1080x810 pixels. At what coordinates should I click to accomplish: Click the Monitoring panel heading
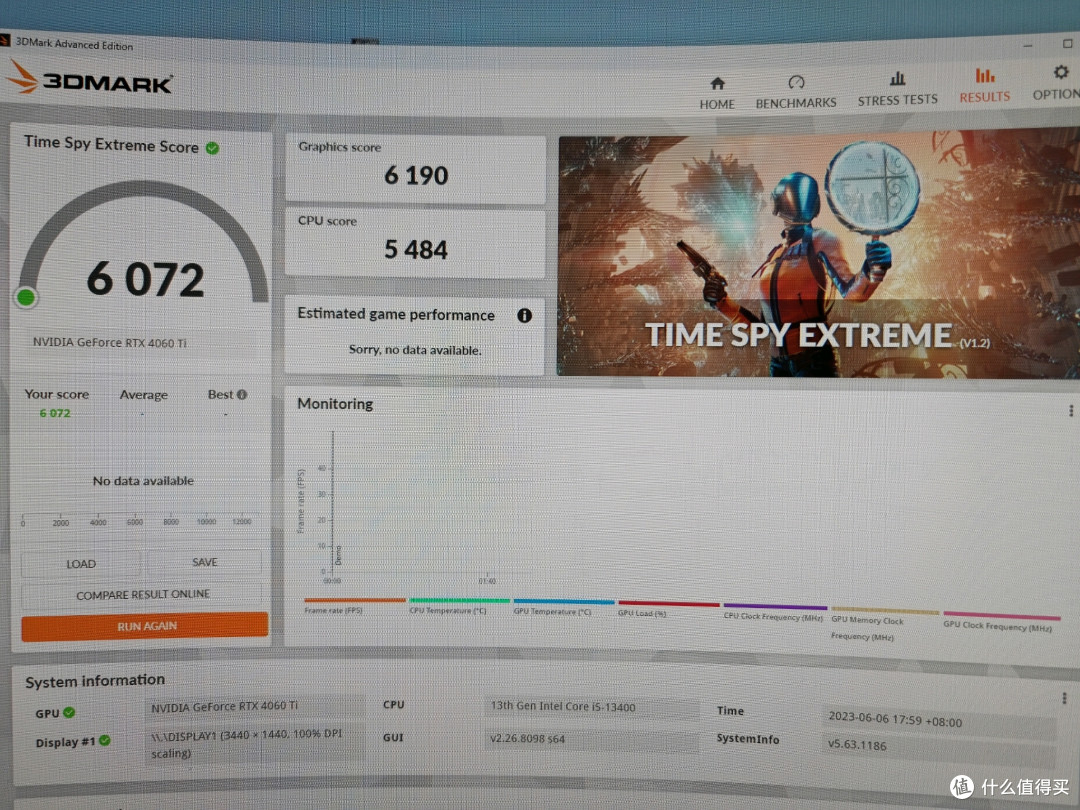pos(335,404)
